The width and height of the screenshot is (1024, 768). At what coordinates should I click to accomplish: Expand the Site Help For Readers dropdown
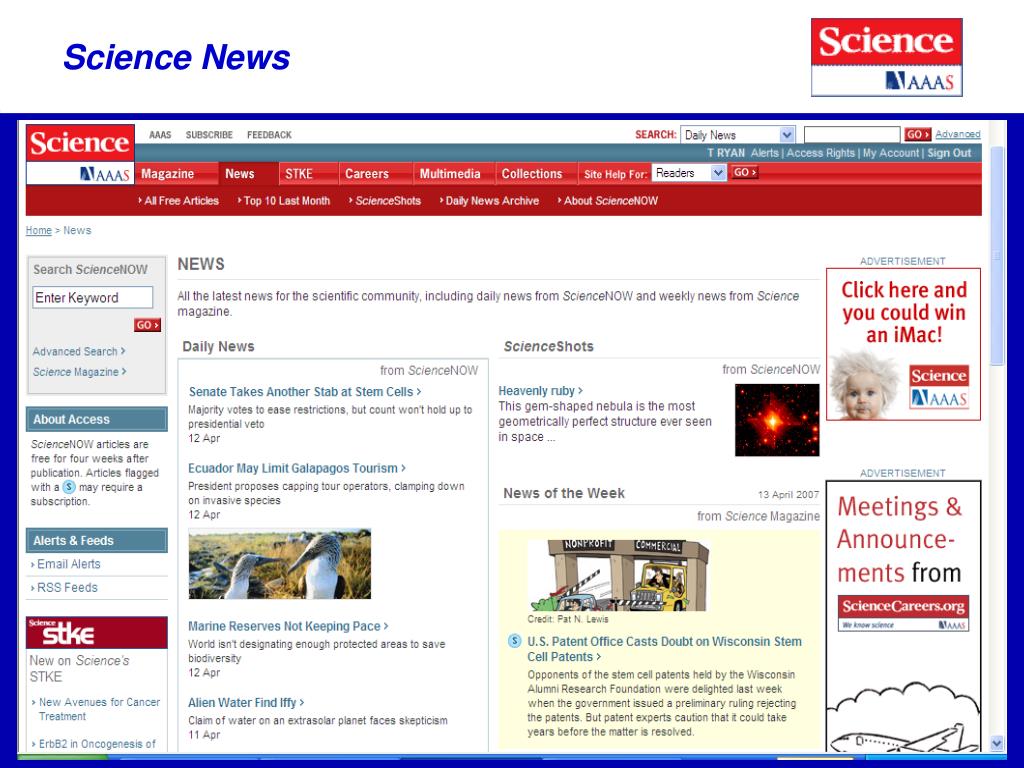coord(689,173)
